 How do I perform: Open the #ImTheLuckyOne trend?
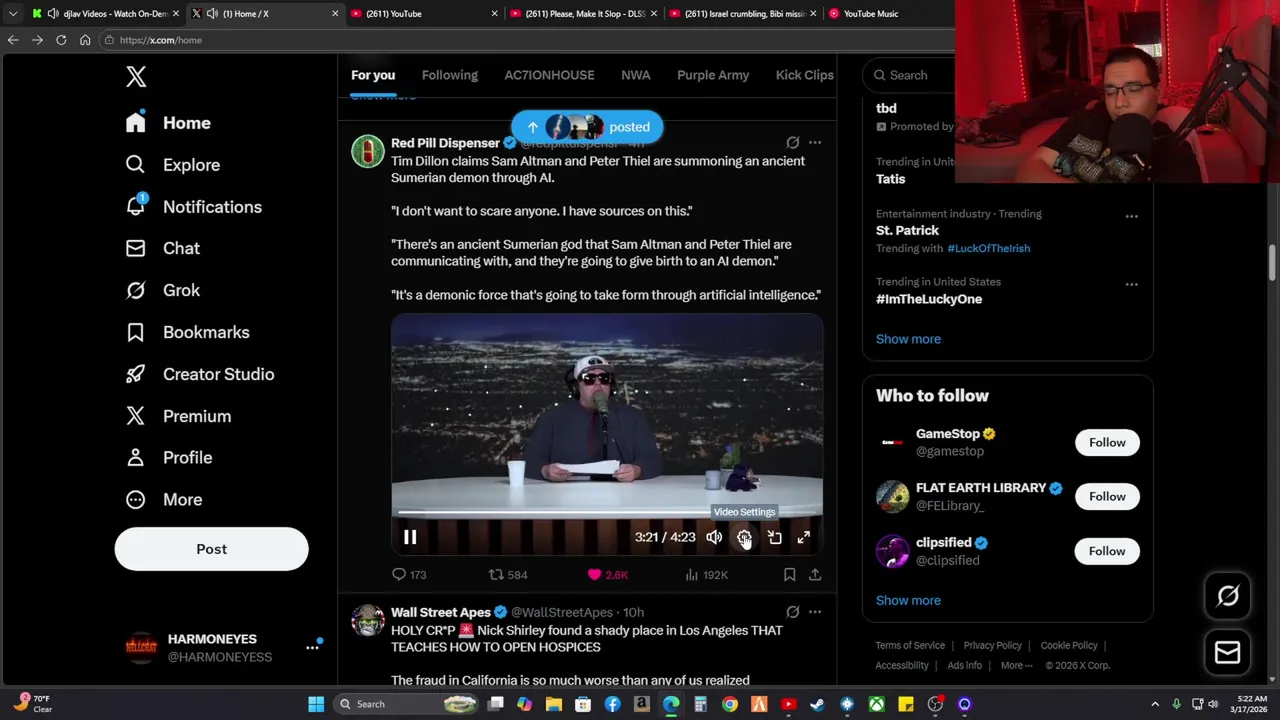point(929,299)
